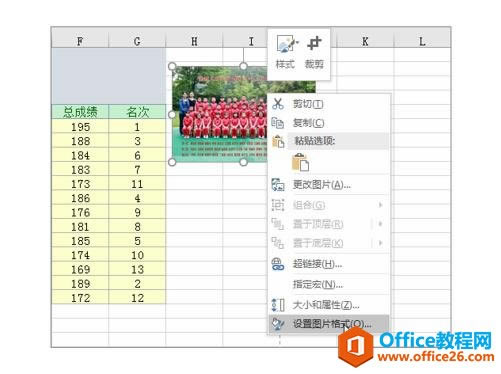Screen dimensions: 501x374
Task: Open 设置图片格式(O)... menu entry
Action: pyautogui.click(x=328, y=323)
